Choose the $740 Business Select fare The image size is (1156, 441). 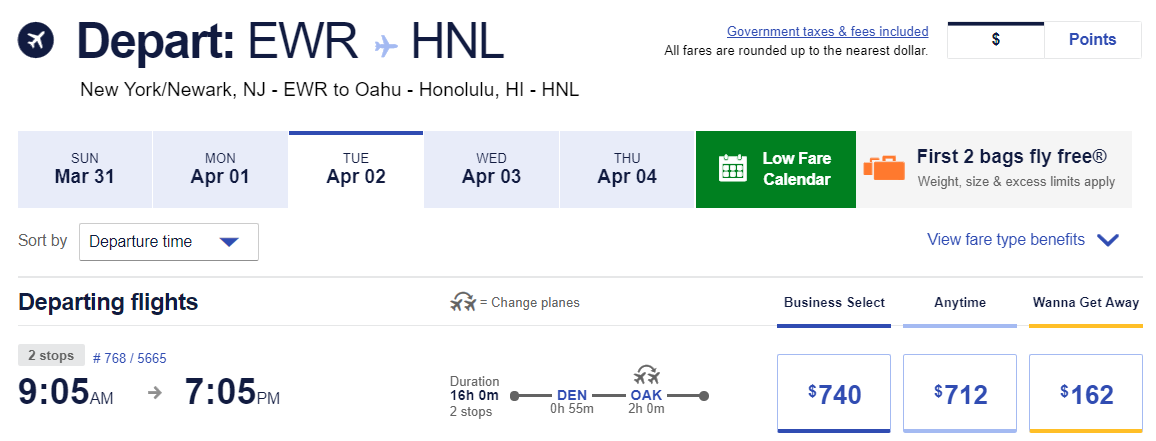click(833, 393)
